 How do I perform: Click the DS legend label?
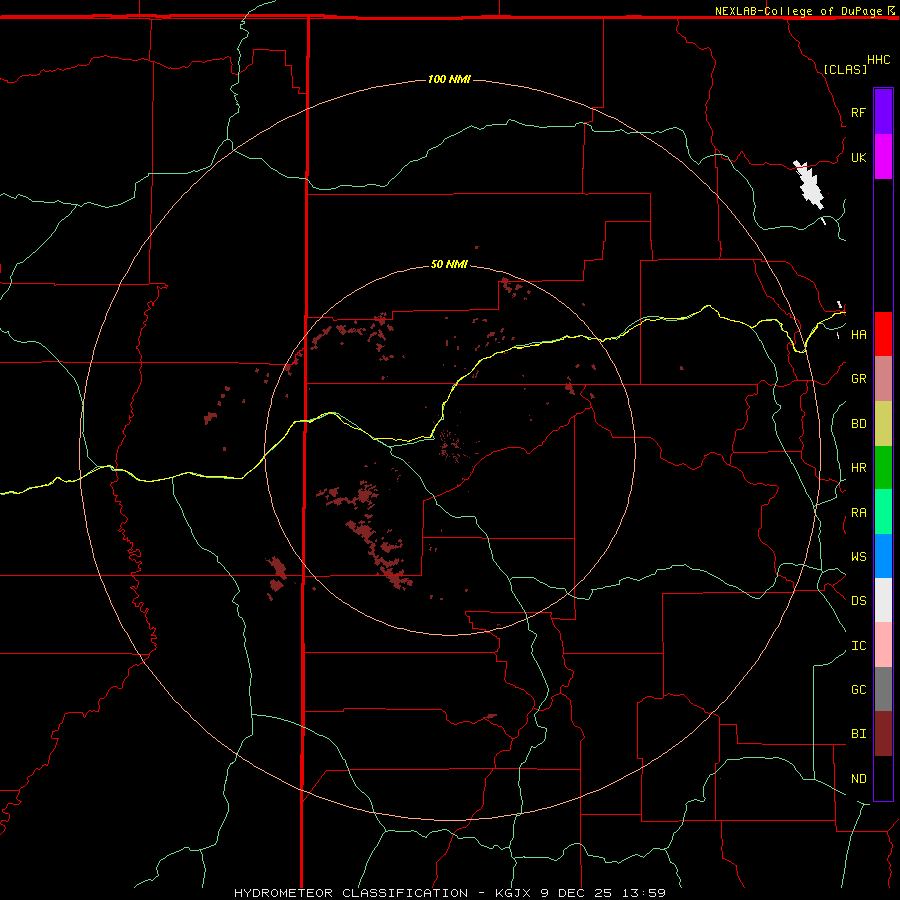[x=858, y=601]
